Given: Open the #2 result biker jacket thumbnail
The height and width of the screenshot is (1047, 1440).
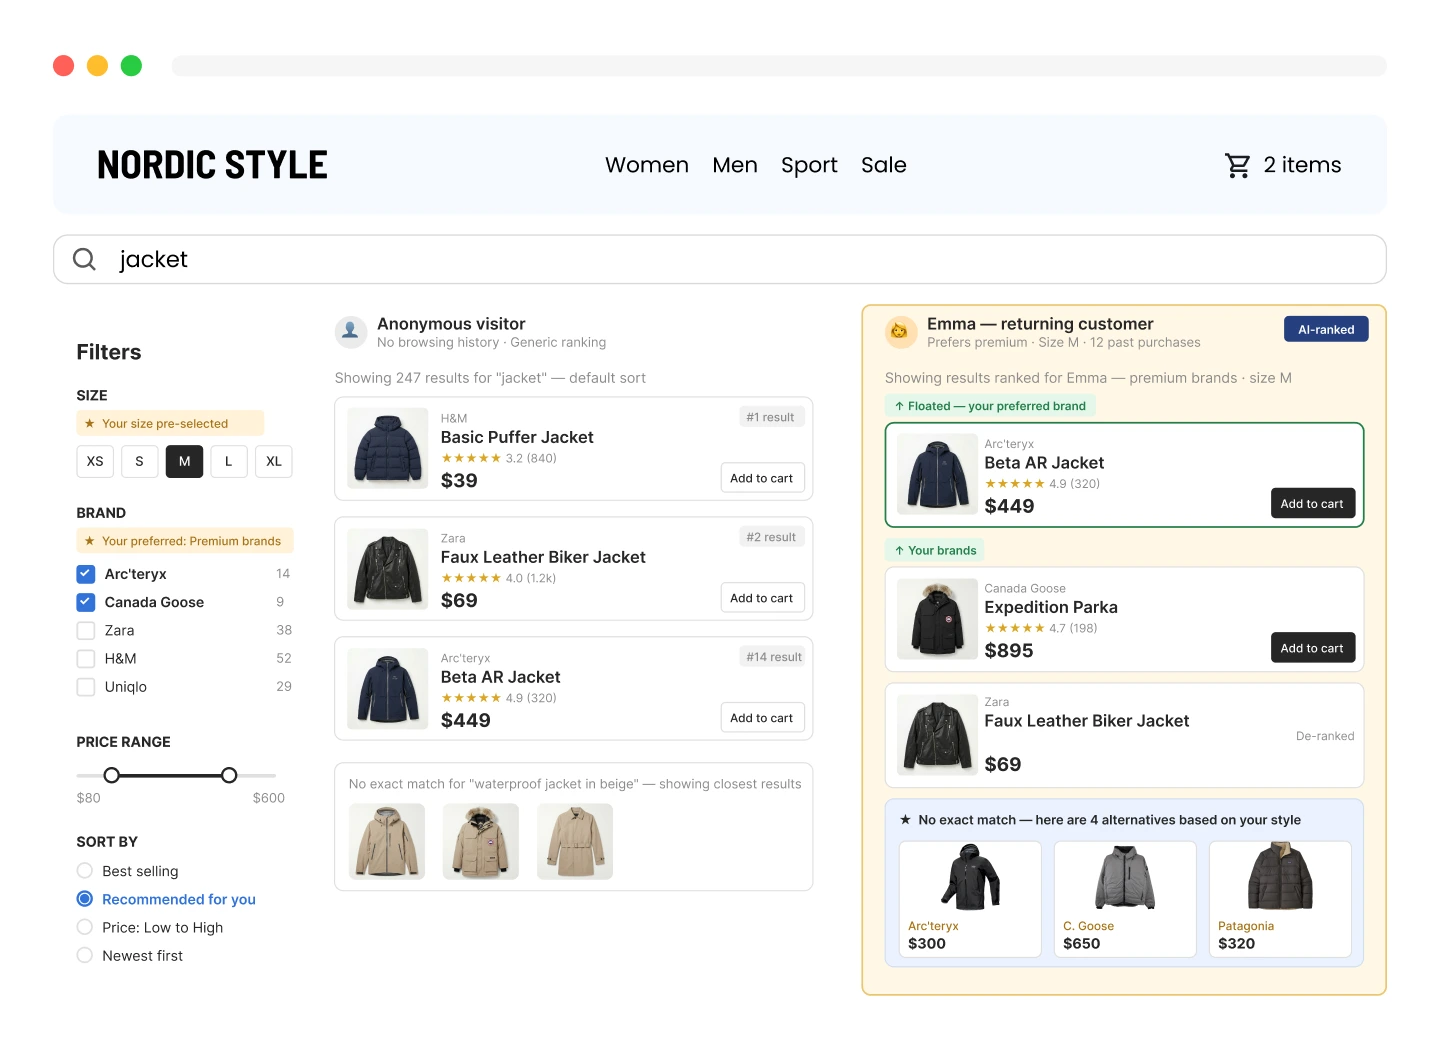Looking at the screenshot, I should 388,568.
